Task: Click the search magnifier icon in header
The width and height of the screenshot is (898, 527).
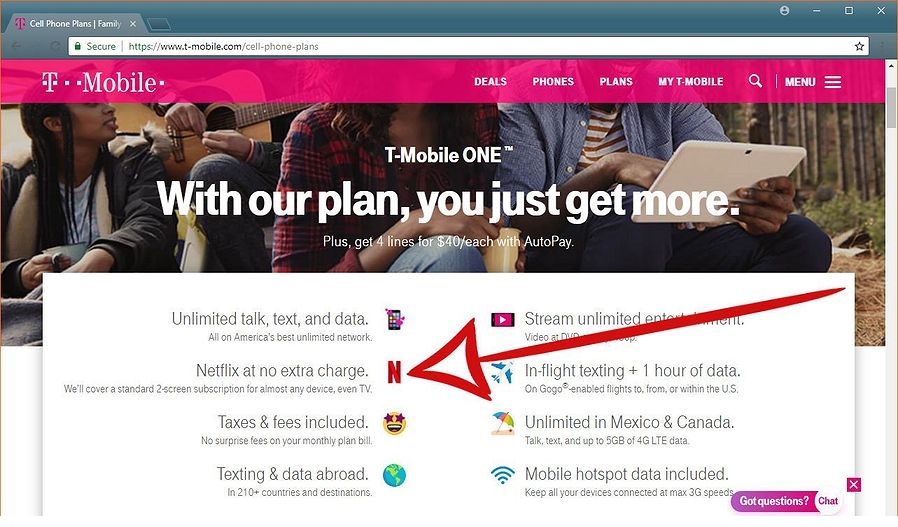Action: [x=755, y=81]
